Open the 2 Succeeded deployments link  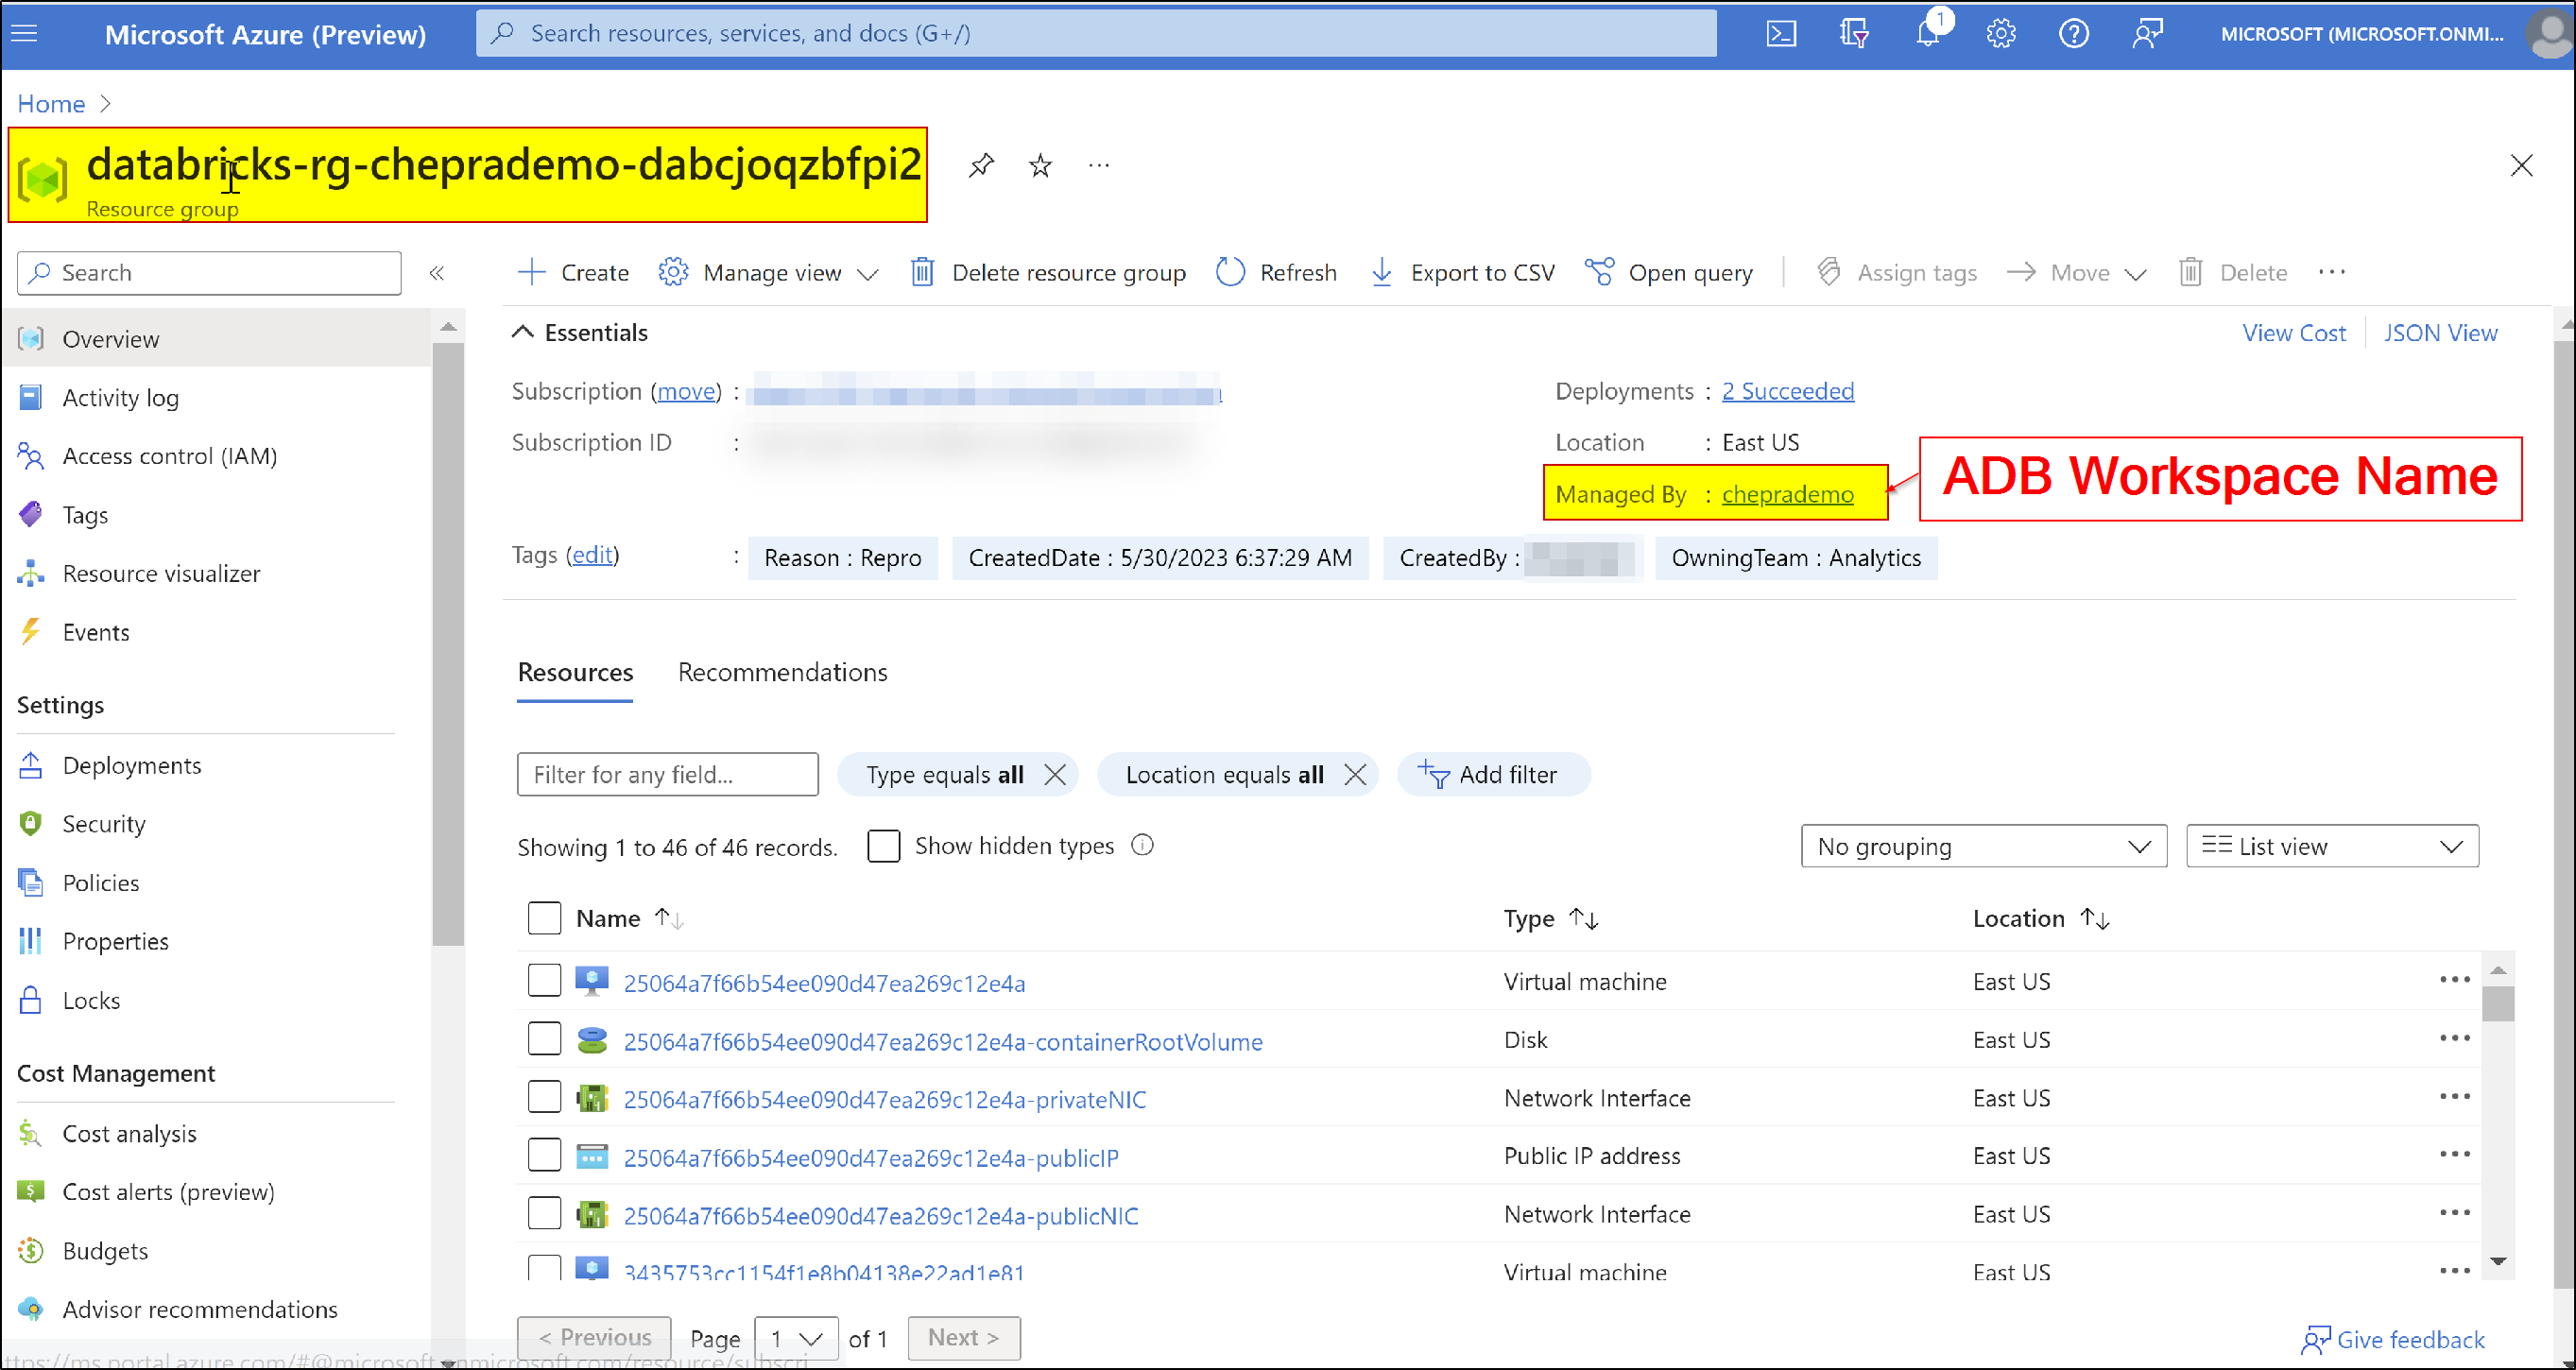(x=1787, y=391)
